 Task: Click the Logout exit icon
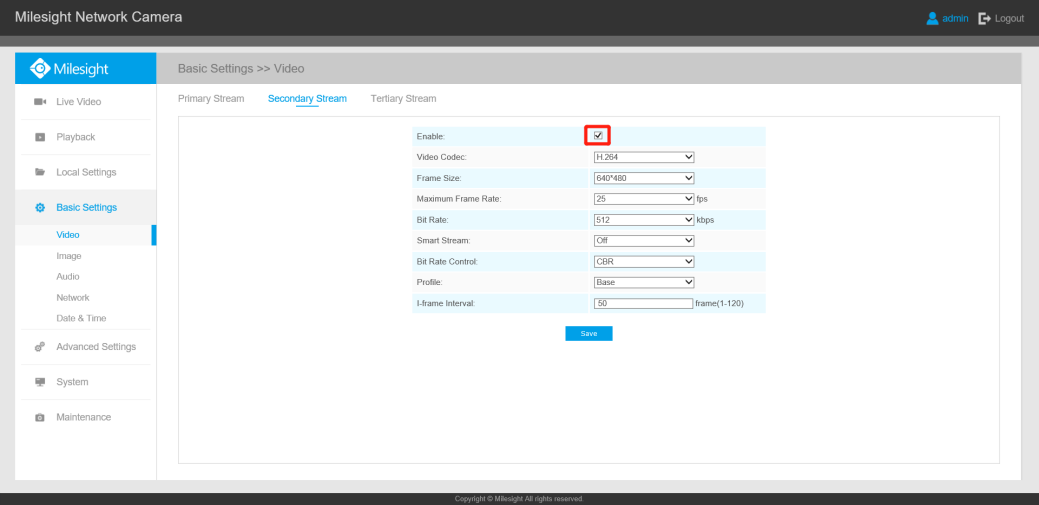click(x=985, y=19)
